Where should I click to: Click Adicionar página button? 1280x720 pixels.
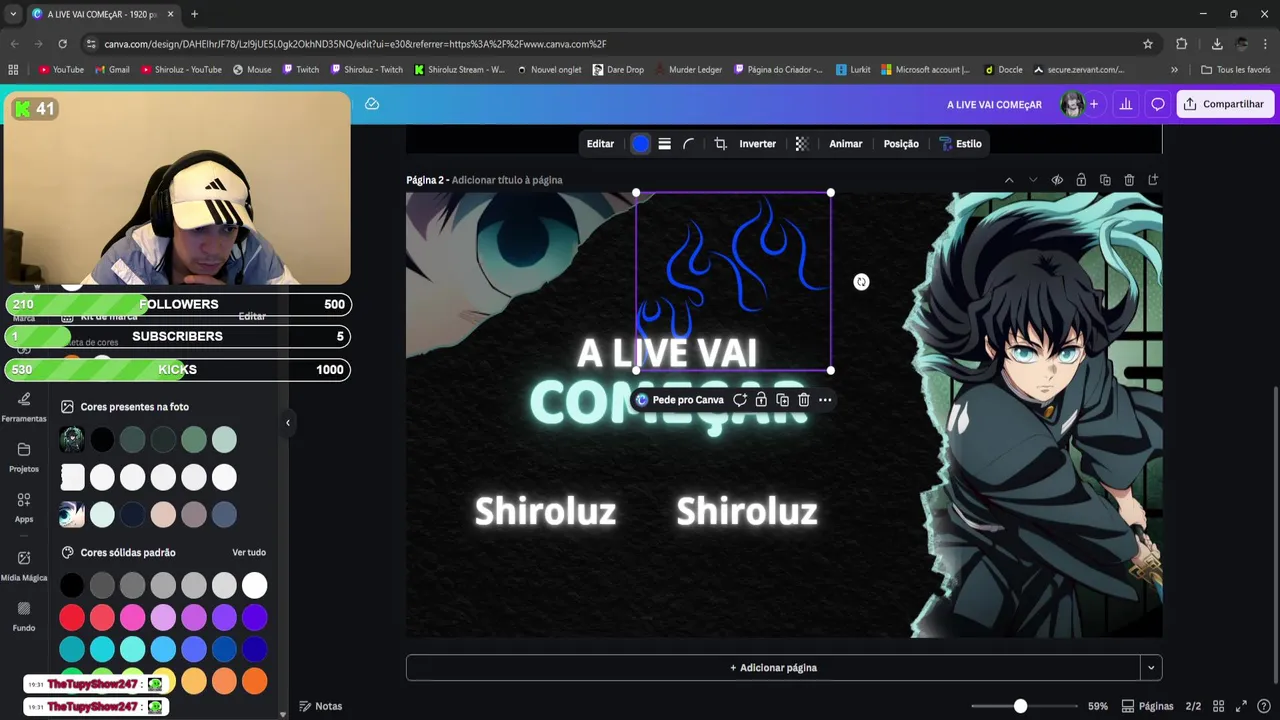773,668
